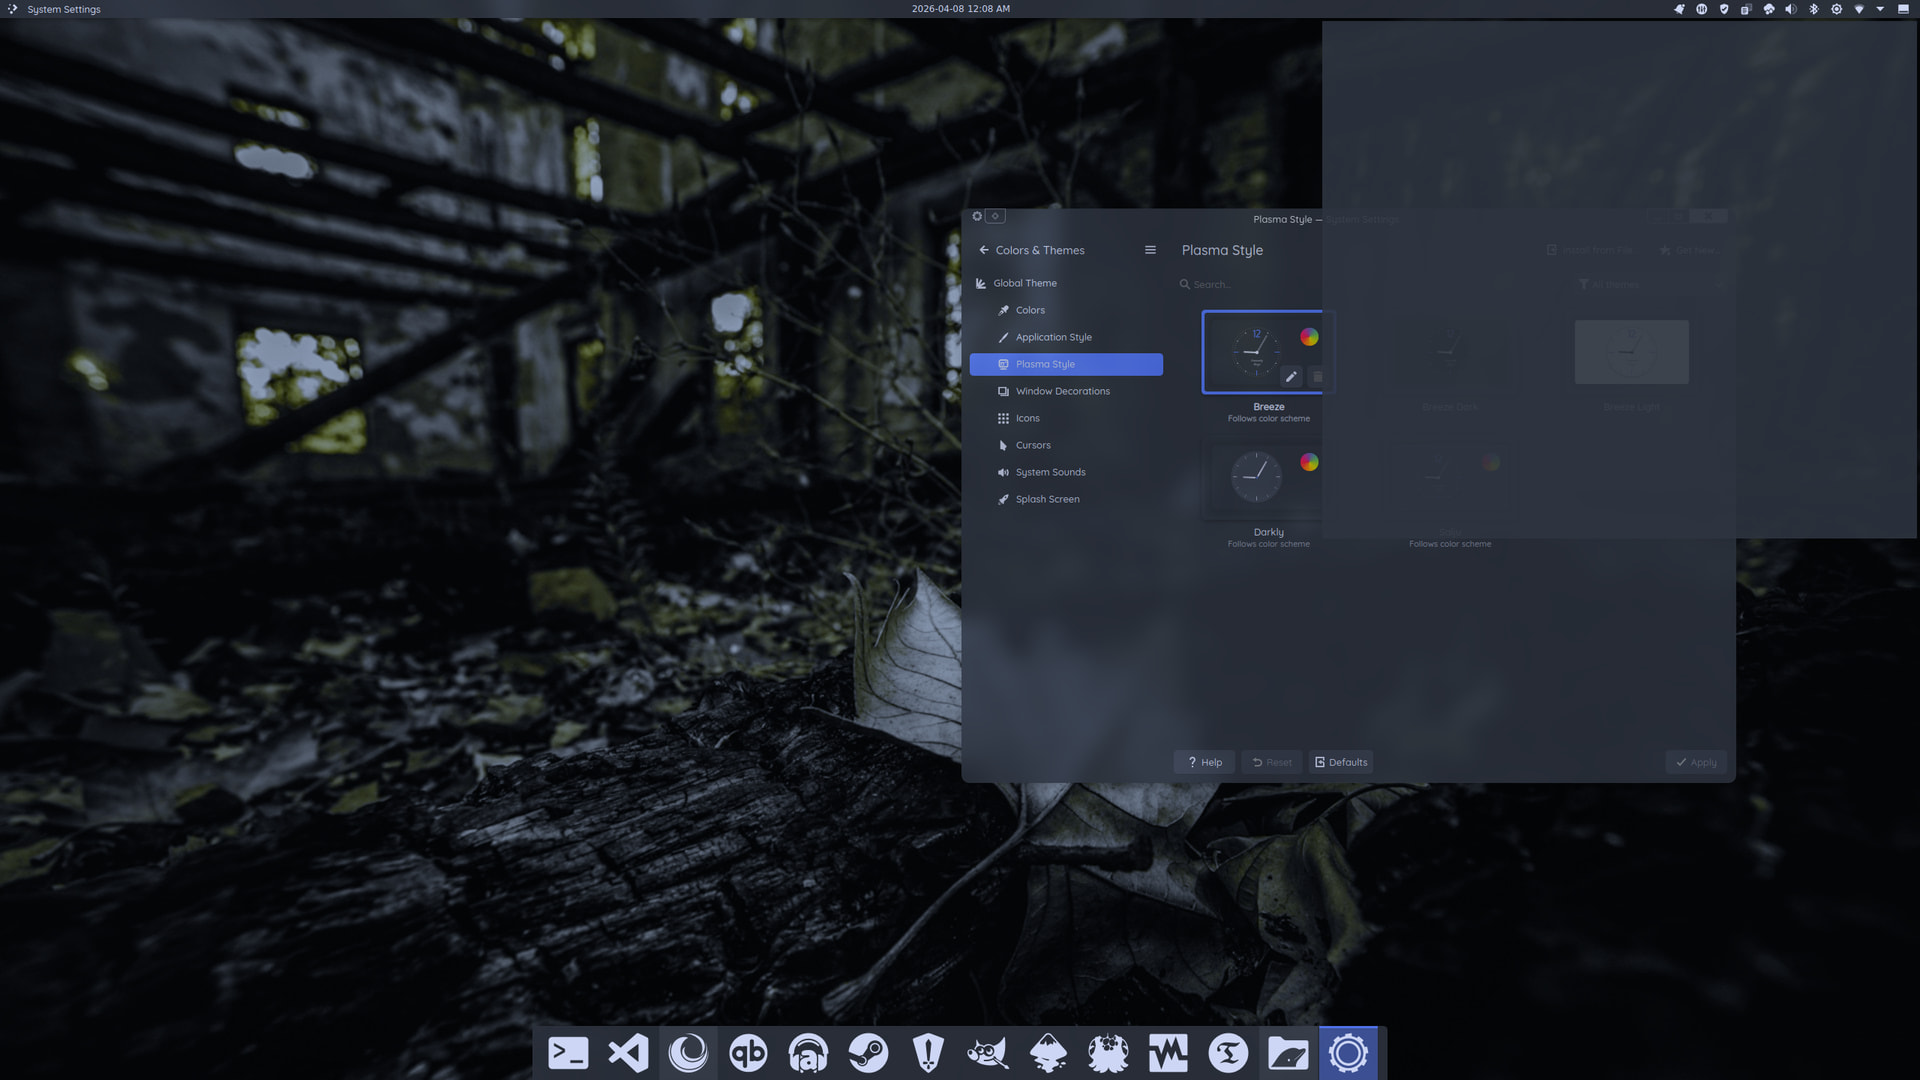
Task: Launch GIMP from the dock
Action: pyautogui.click(x=988, y=1053)
